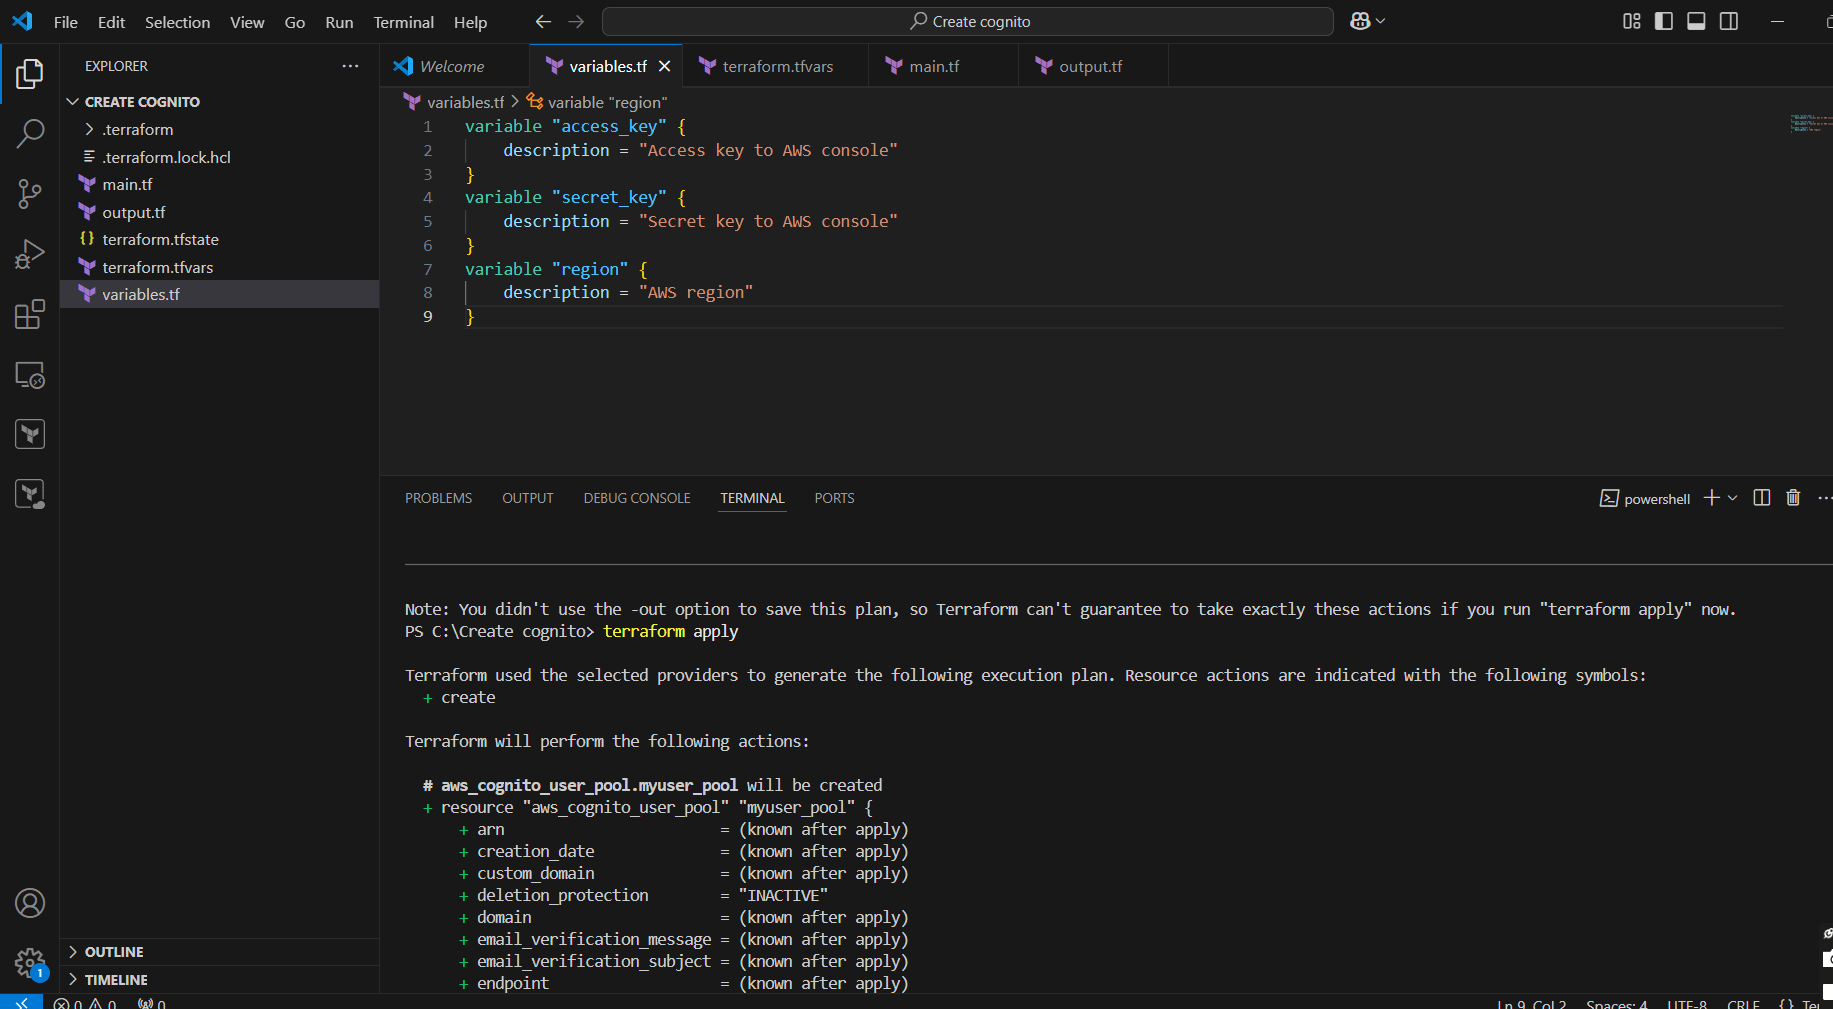Open the Edit menu

111,22
